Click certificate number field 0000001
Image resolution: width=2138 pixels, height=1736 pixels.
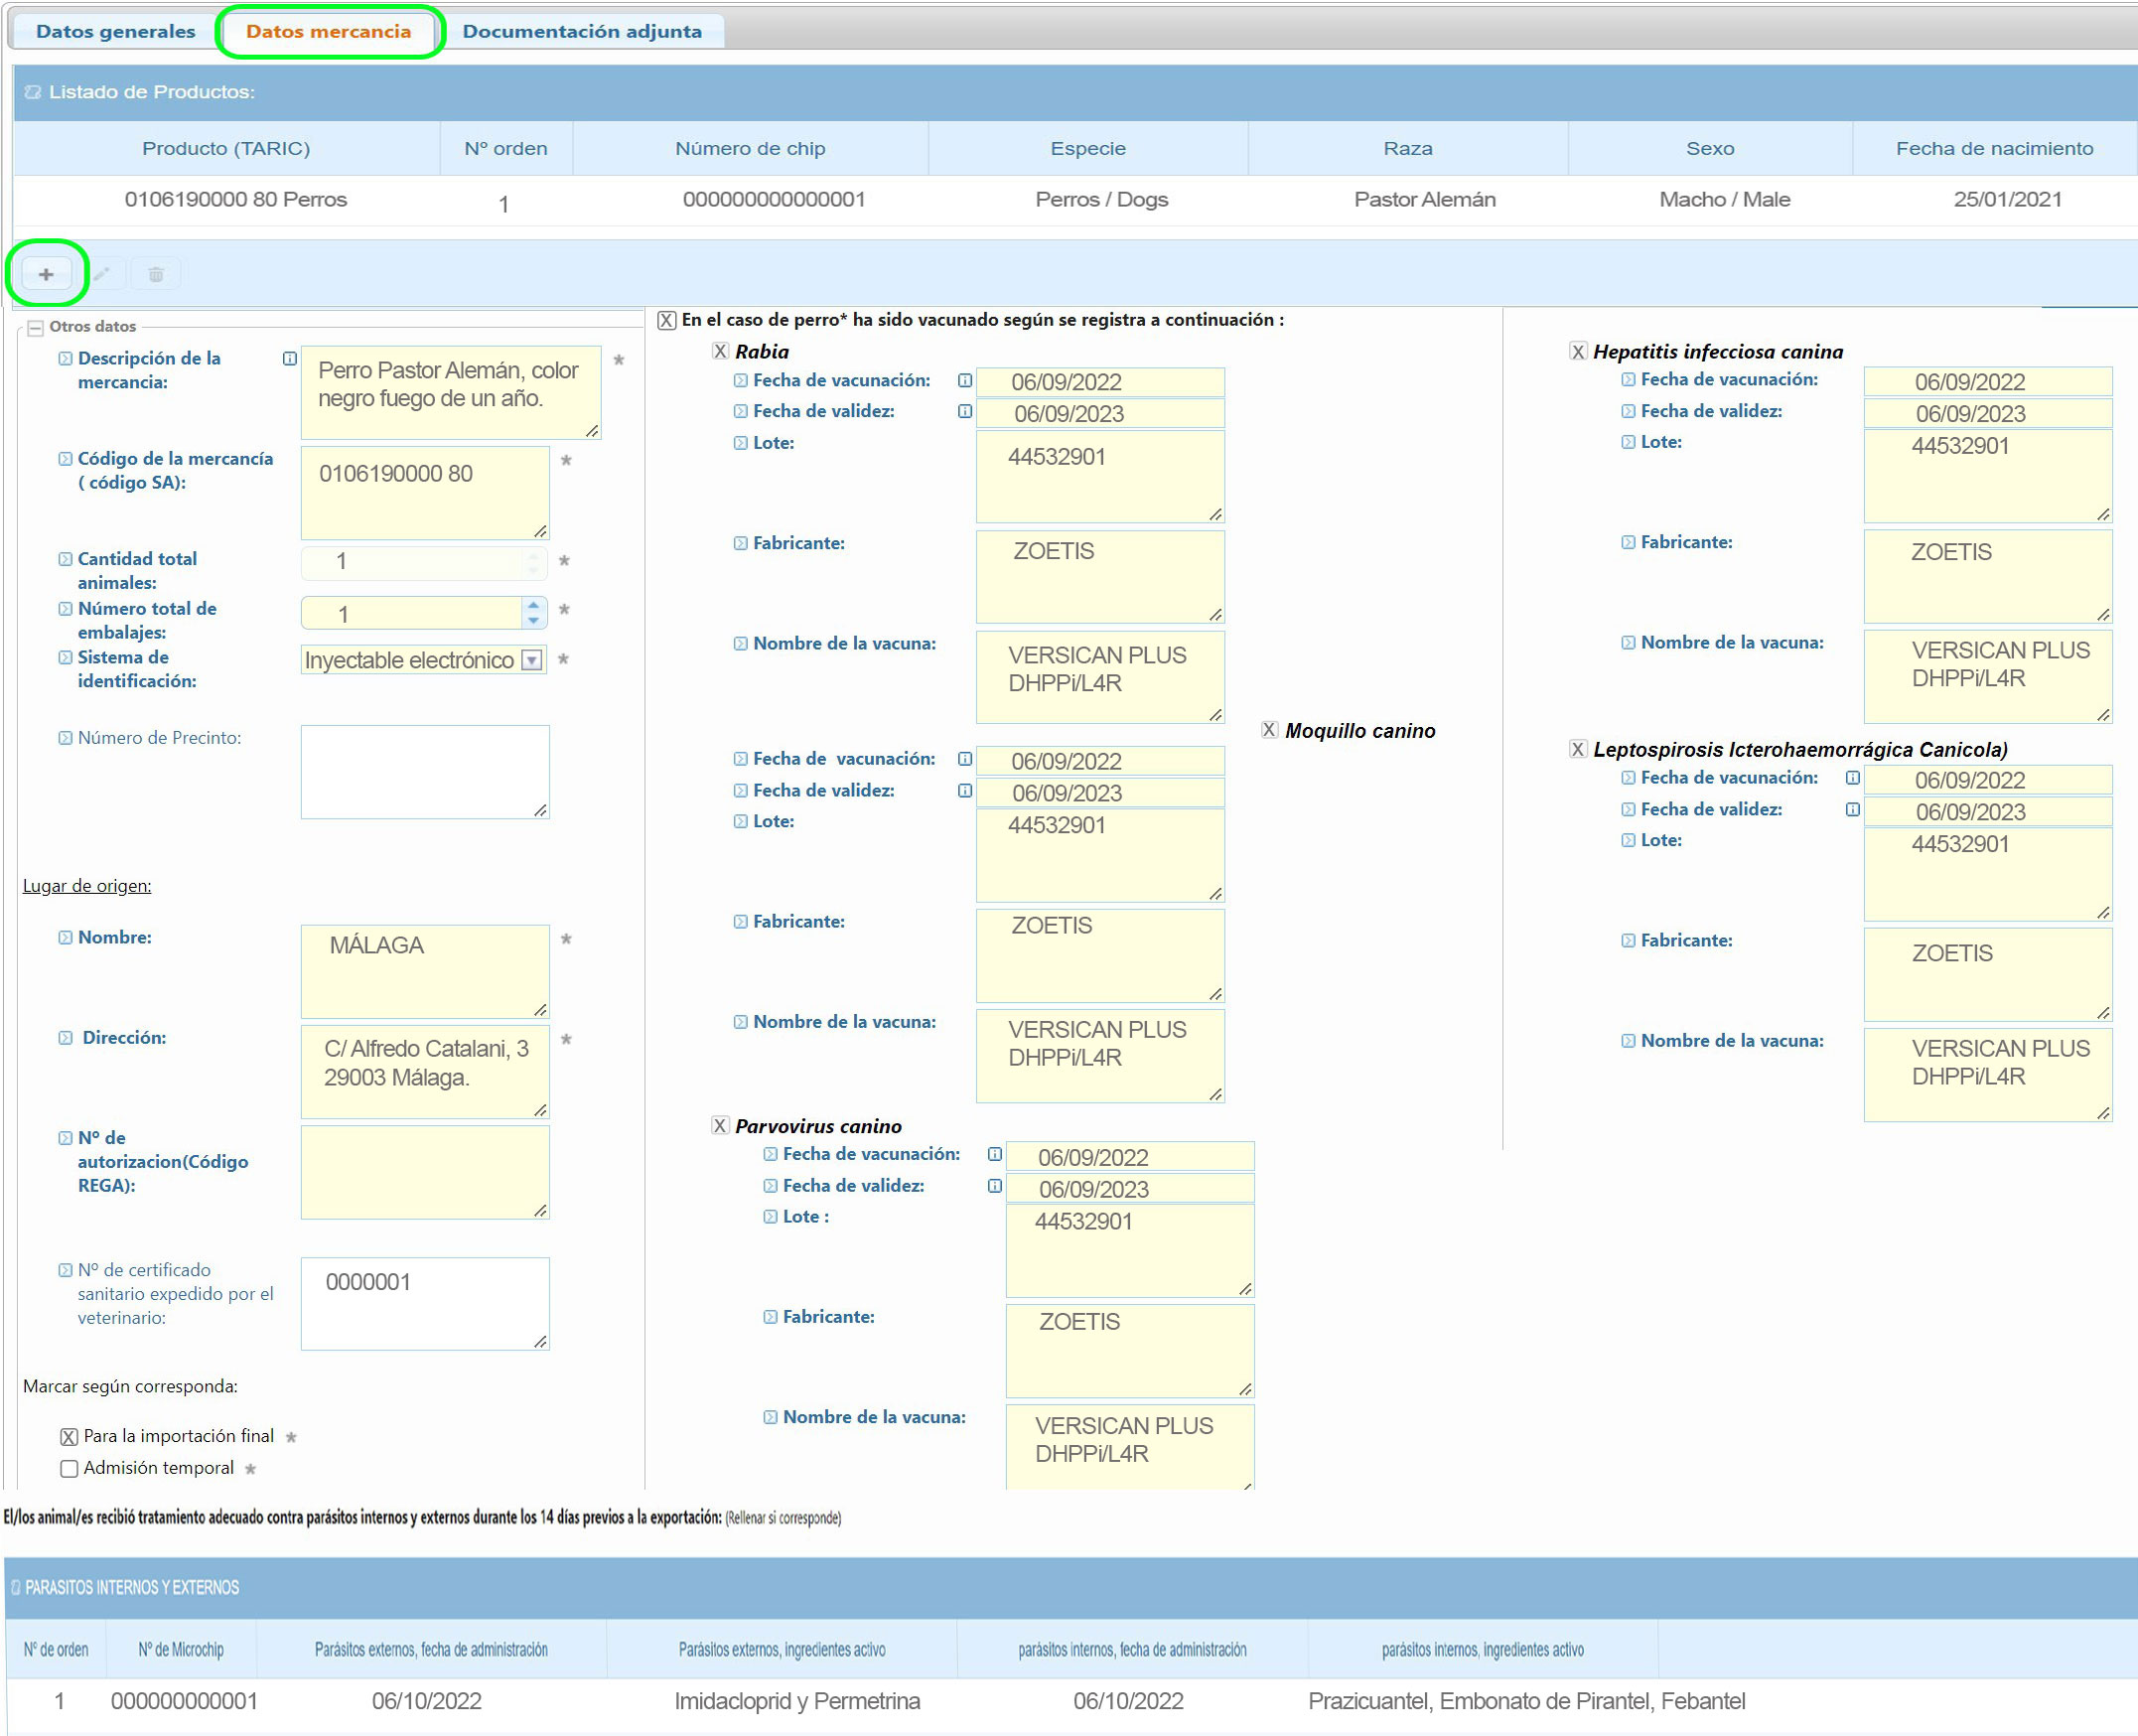(x=425, y=1304)
